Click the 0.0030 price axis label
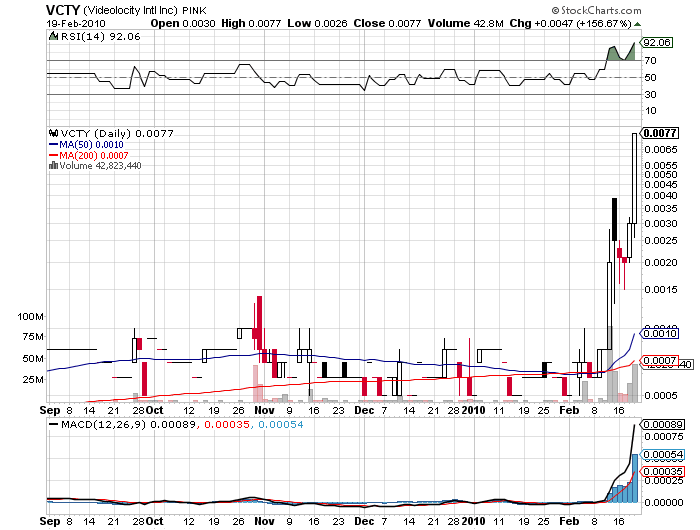Viewport: 700px width, 530px height. tap(661, 223)
